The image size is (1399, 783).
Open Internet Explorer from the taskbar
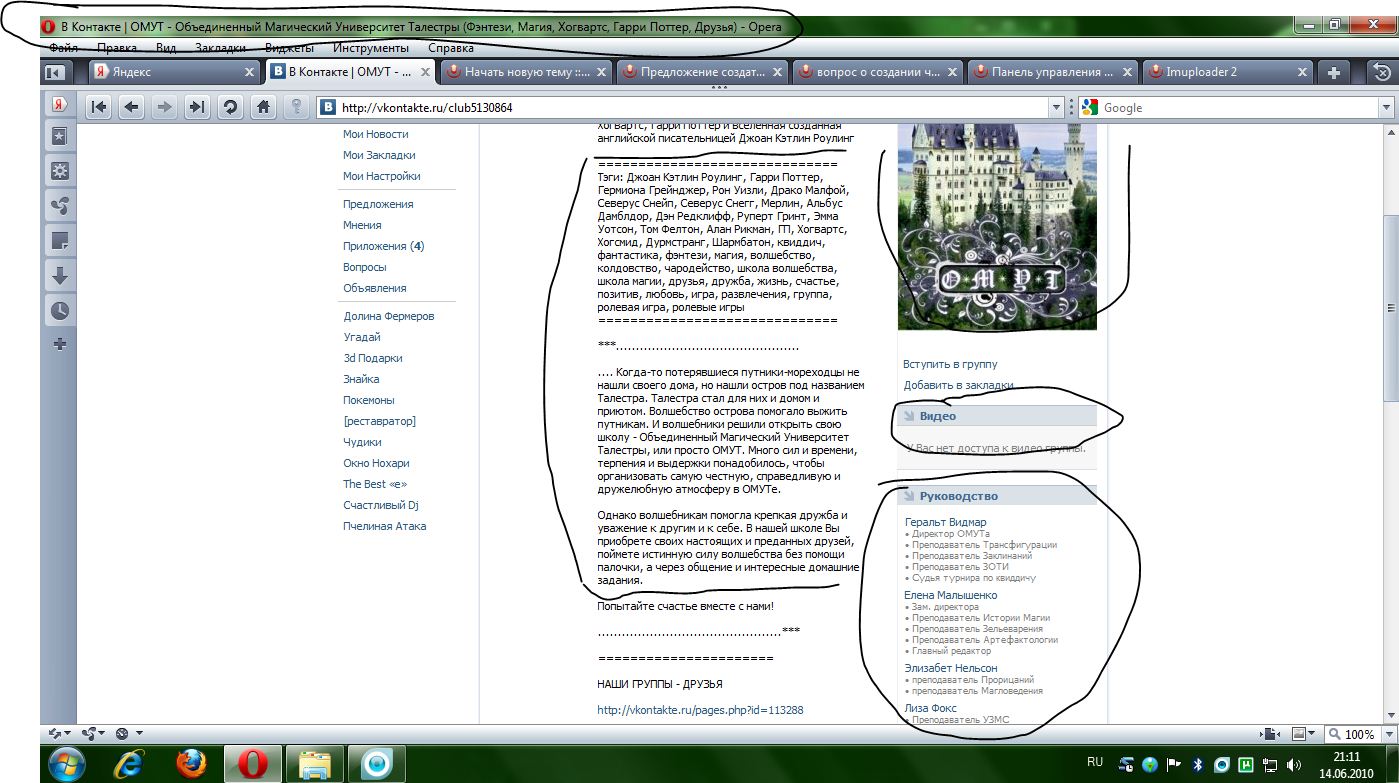point(129,763)
